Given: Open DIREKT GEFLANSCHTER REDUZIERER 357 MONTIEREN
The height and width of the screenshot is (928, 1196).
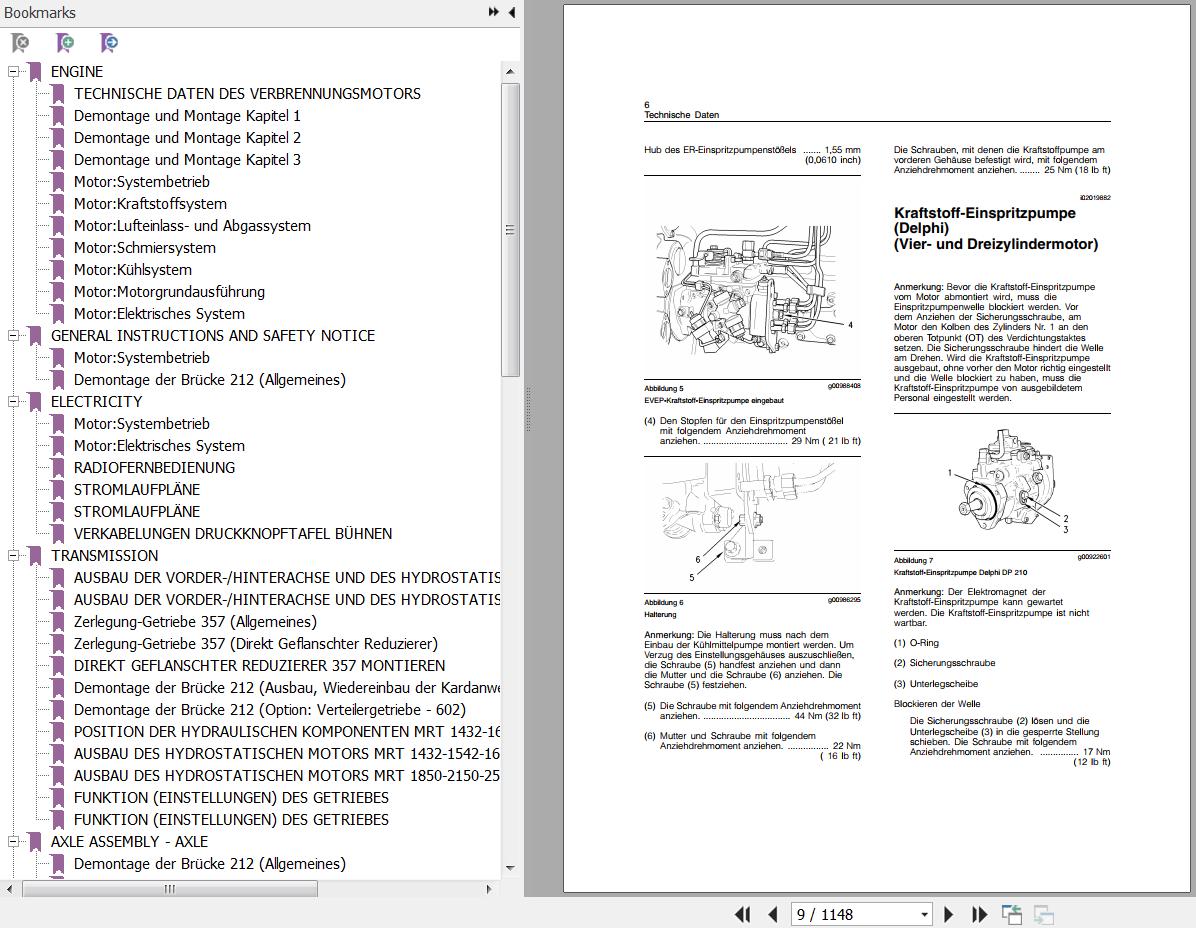Looking at the screenshot, I should coord(259,666).
